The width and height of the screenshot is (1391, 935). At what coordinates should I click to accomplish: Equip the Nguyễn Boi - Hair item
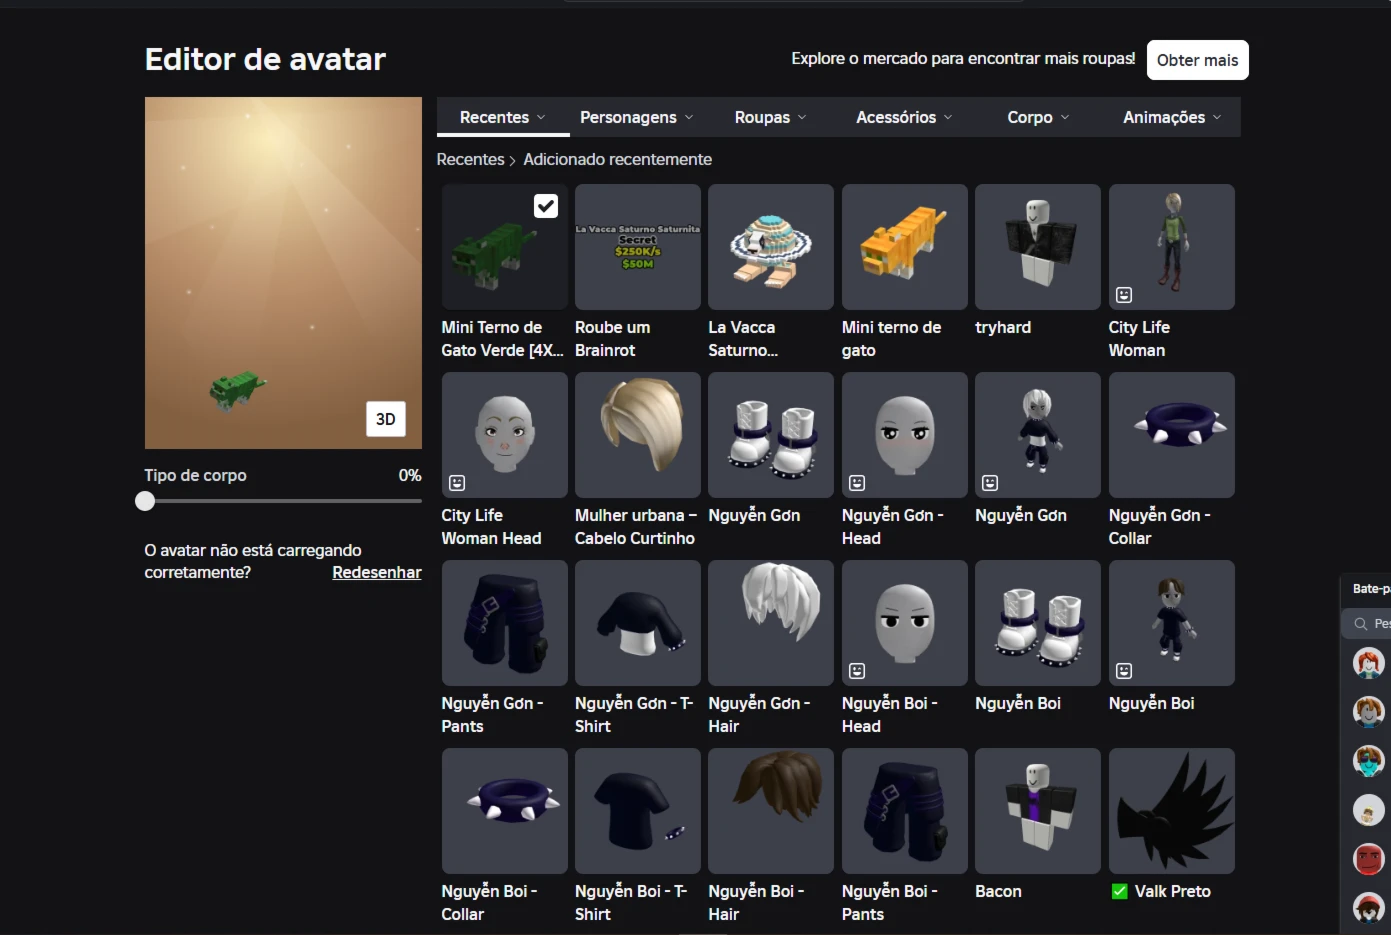771,811
